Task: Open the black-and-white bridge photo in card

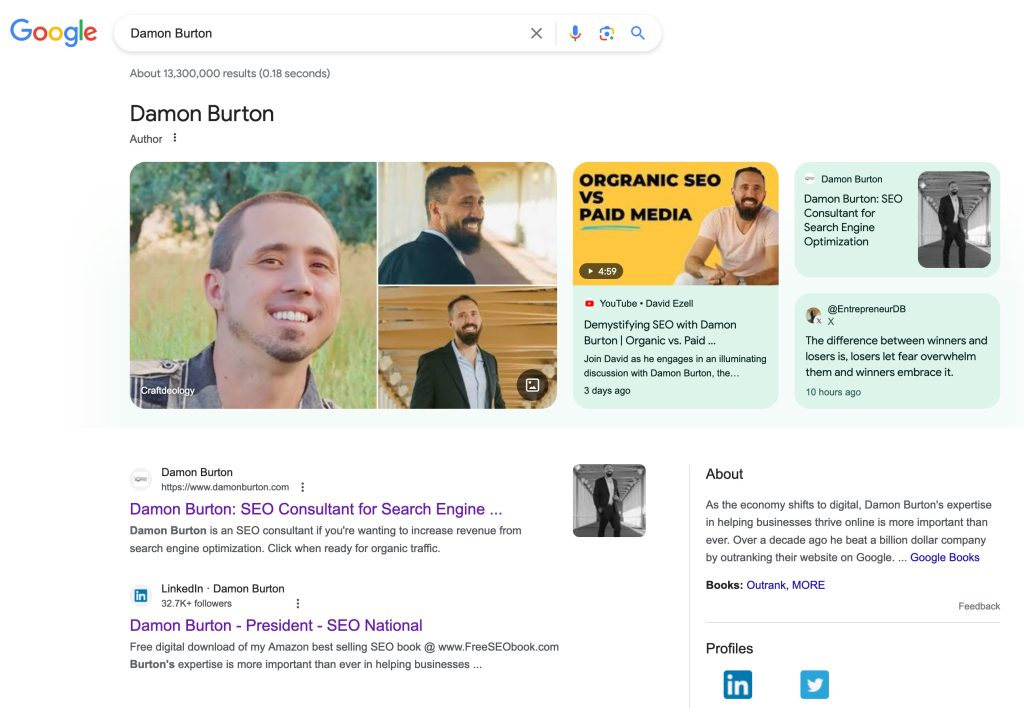Action: [x=954, y=219]
